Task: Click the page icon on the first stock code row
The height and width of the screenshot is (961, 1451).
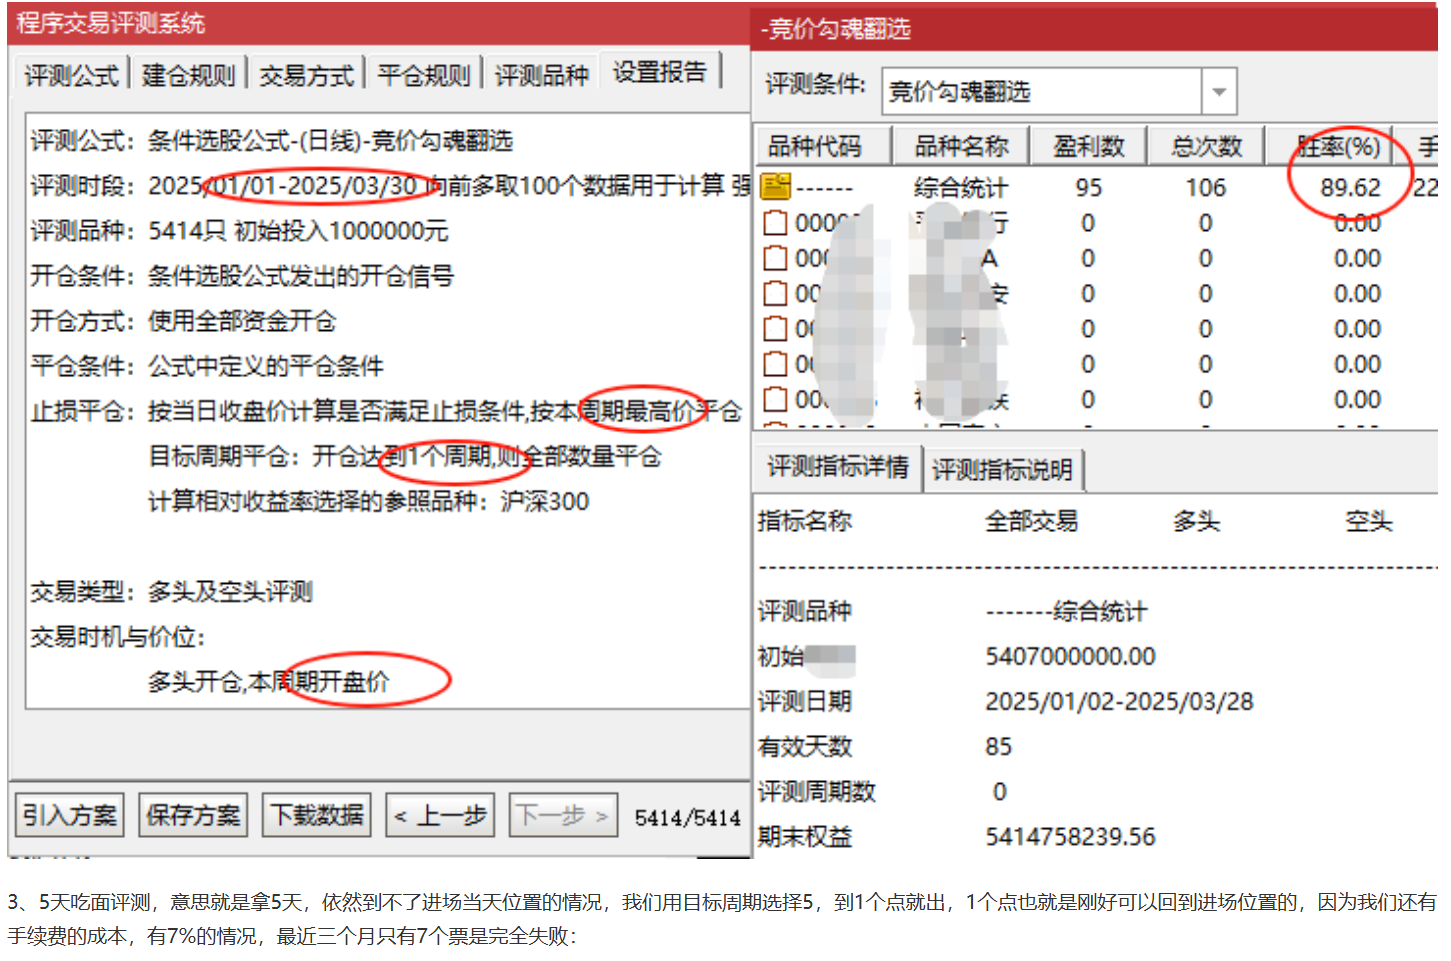Action: (x=776, y=222)
